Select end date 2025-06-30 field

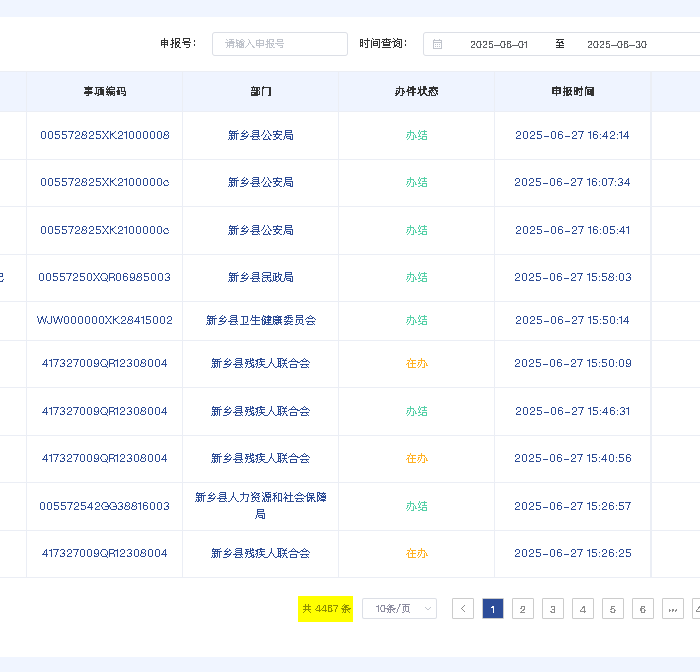617,44
